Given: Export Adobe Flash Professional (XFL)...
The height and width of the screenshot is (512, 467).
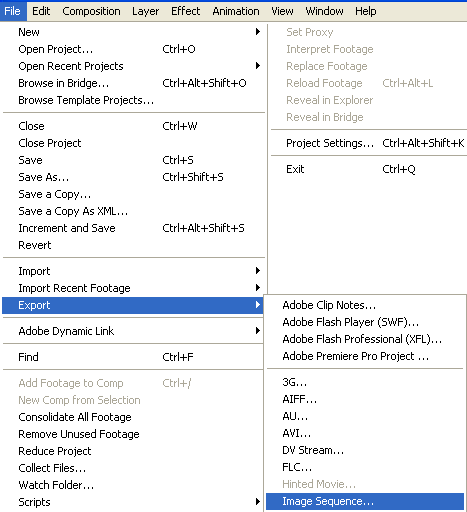Looking at the screenshot, I should click(x=365, y=339).
